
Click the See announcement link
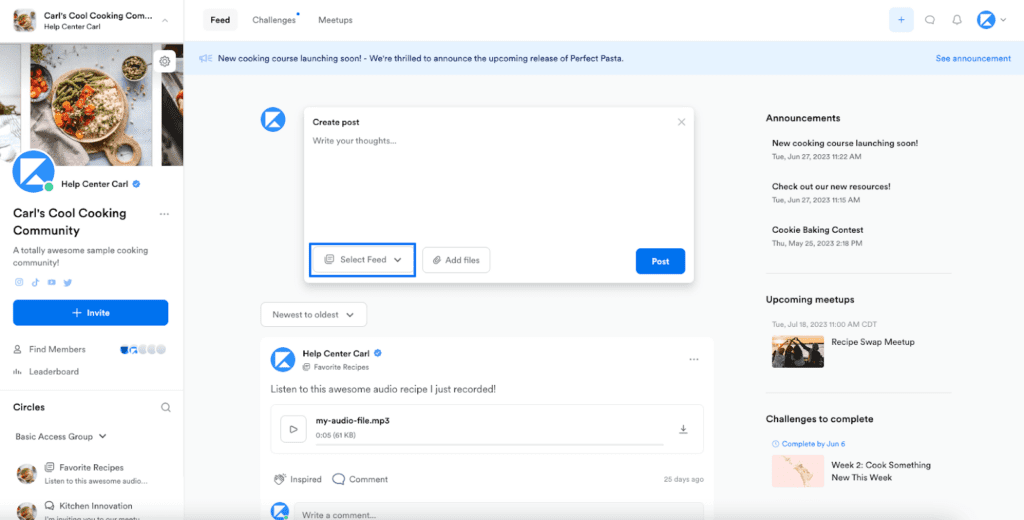coord(972,58)
